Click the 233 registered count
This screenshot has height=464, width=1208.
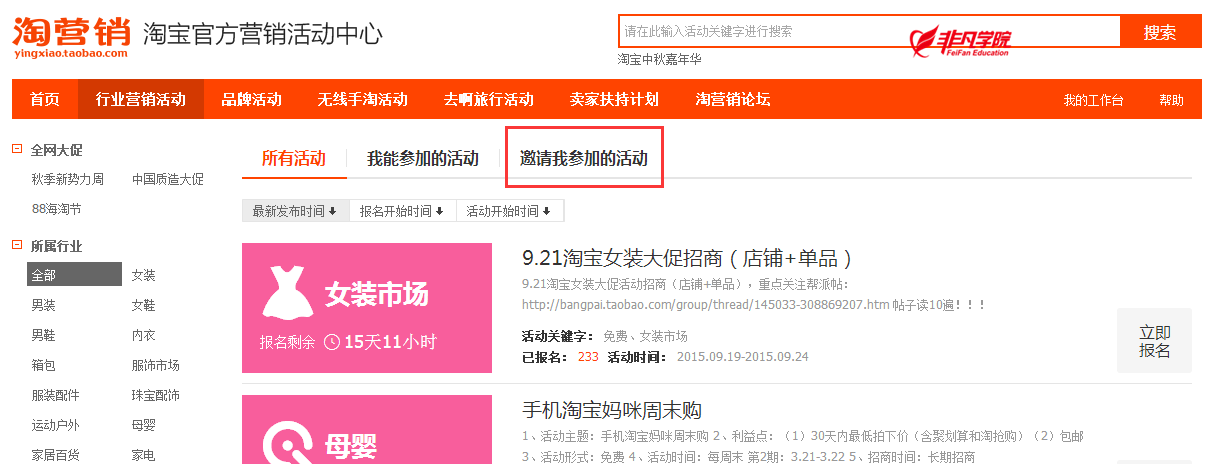(588, 357)
